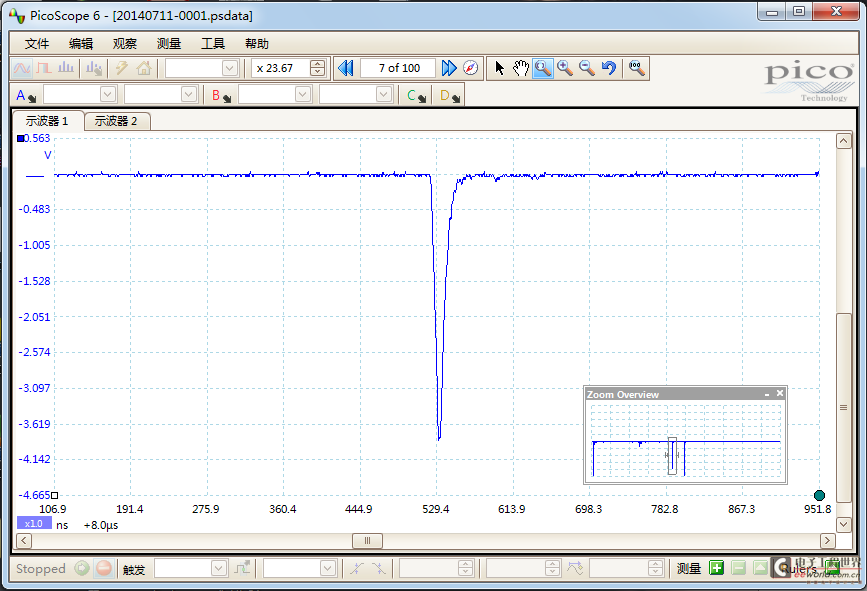The height and width of the screenshot is (591, 867).
Task: Click the 7 of 100 buffer field
Action: [398, 68]
